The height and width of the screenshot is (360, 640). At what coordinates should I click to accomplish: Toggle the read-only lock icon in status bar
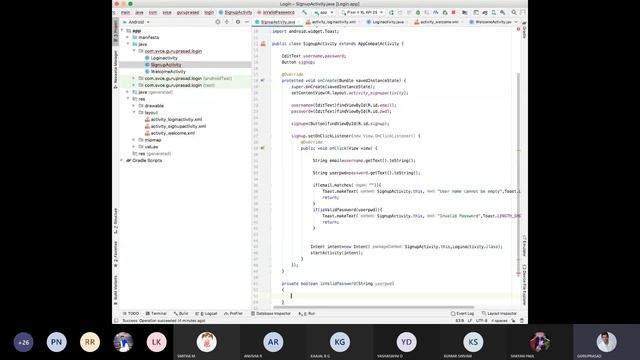[x=513, y=321]
